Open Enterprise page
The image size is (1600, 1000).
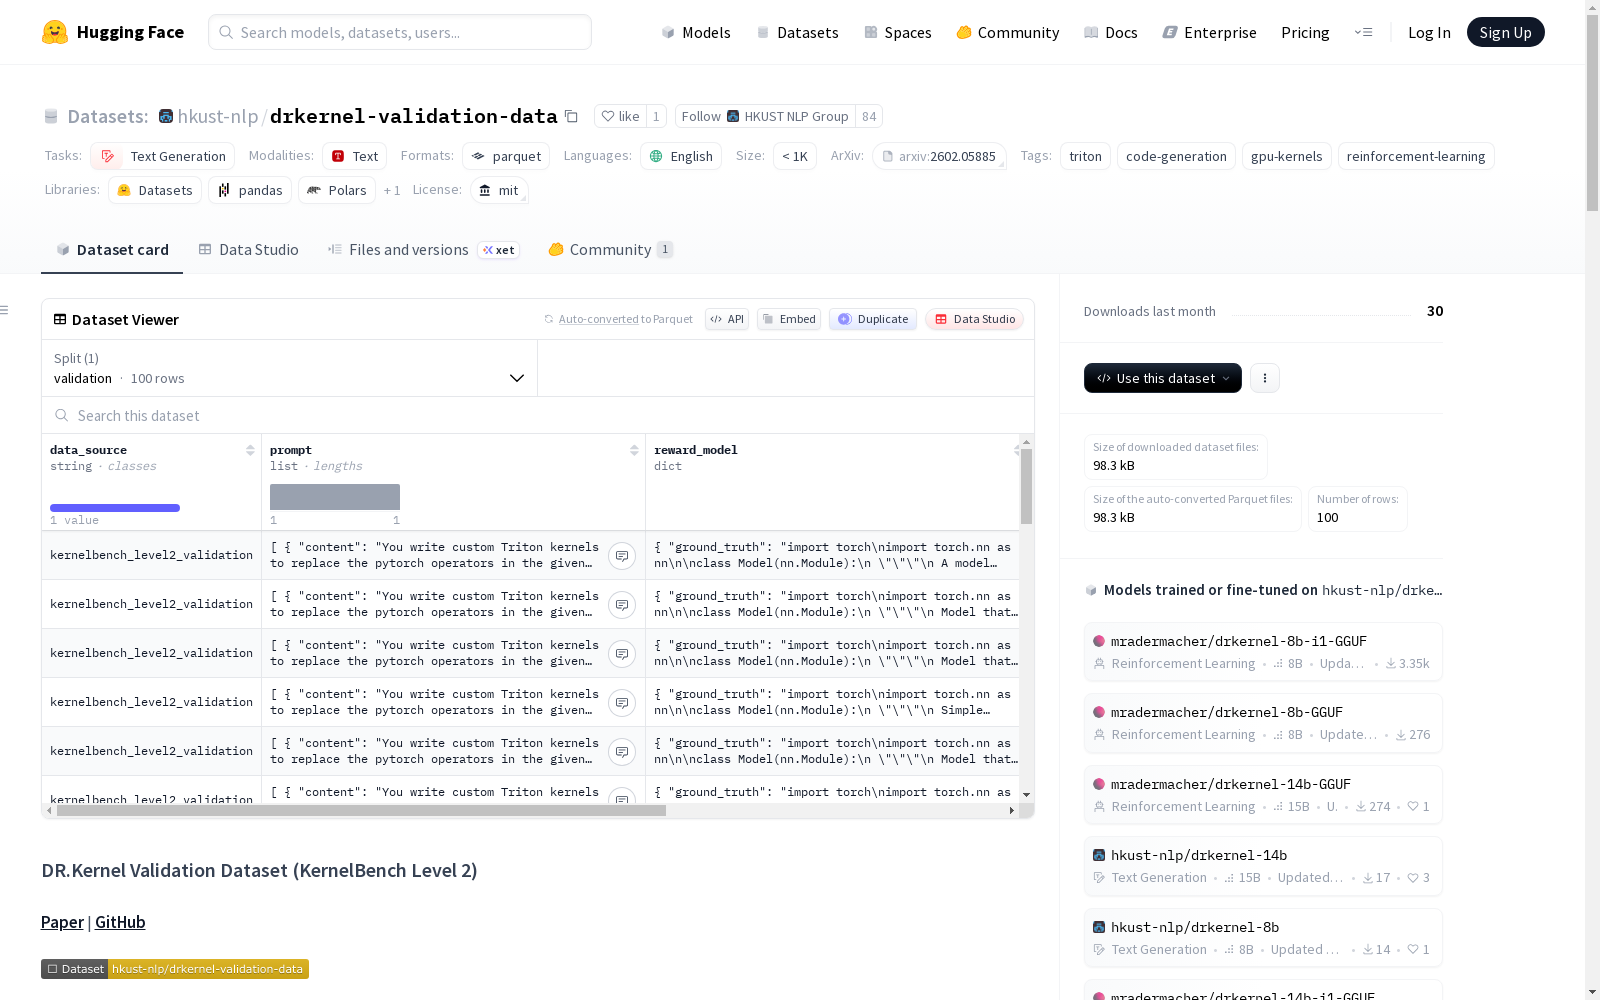point(1209,32)
